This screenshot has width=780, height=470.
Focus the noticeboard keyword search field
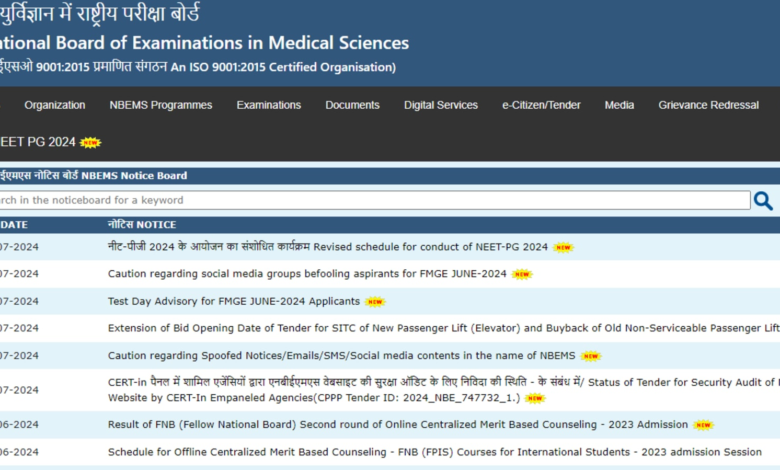375,200
